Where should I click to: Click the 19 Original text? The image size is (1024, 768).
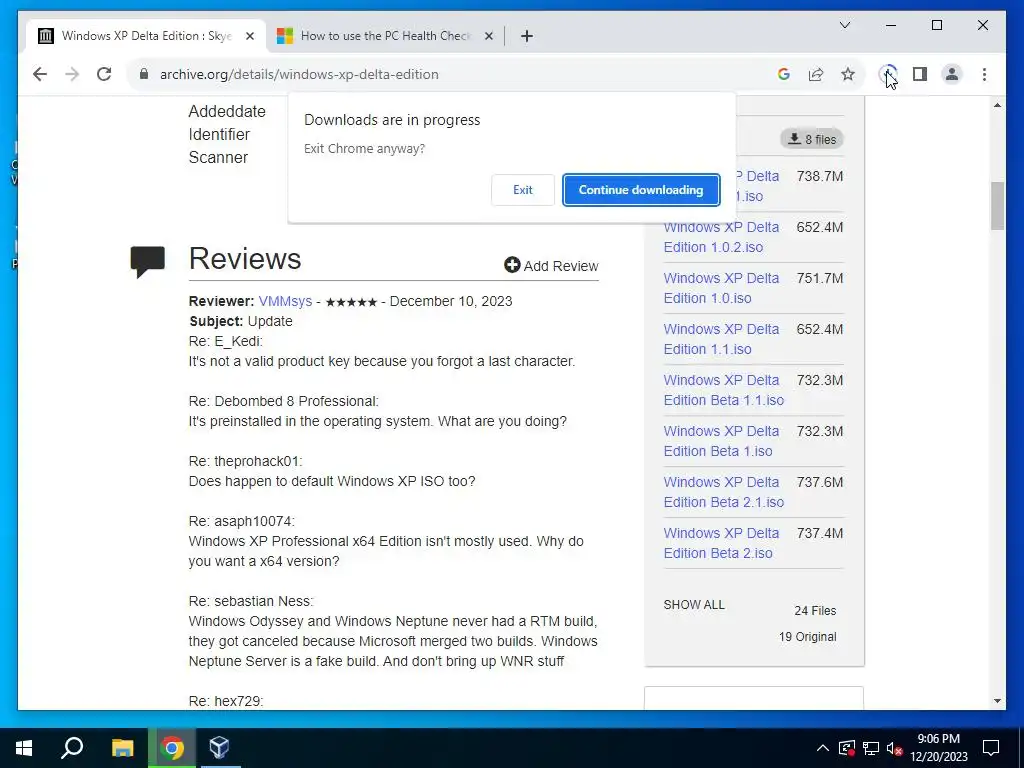[807, 637]
